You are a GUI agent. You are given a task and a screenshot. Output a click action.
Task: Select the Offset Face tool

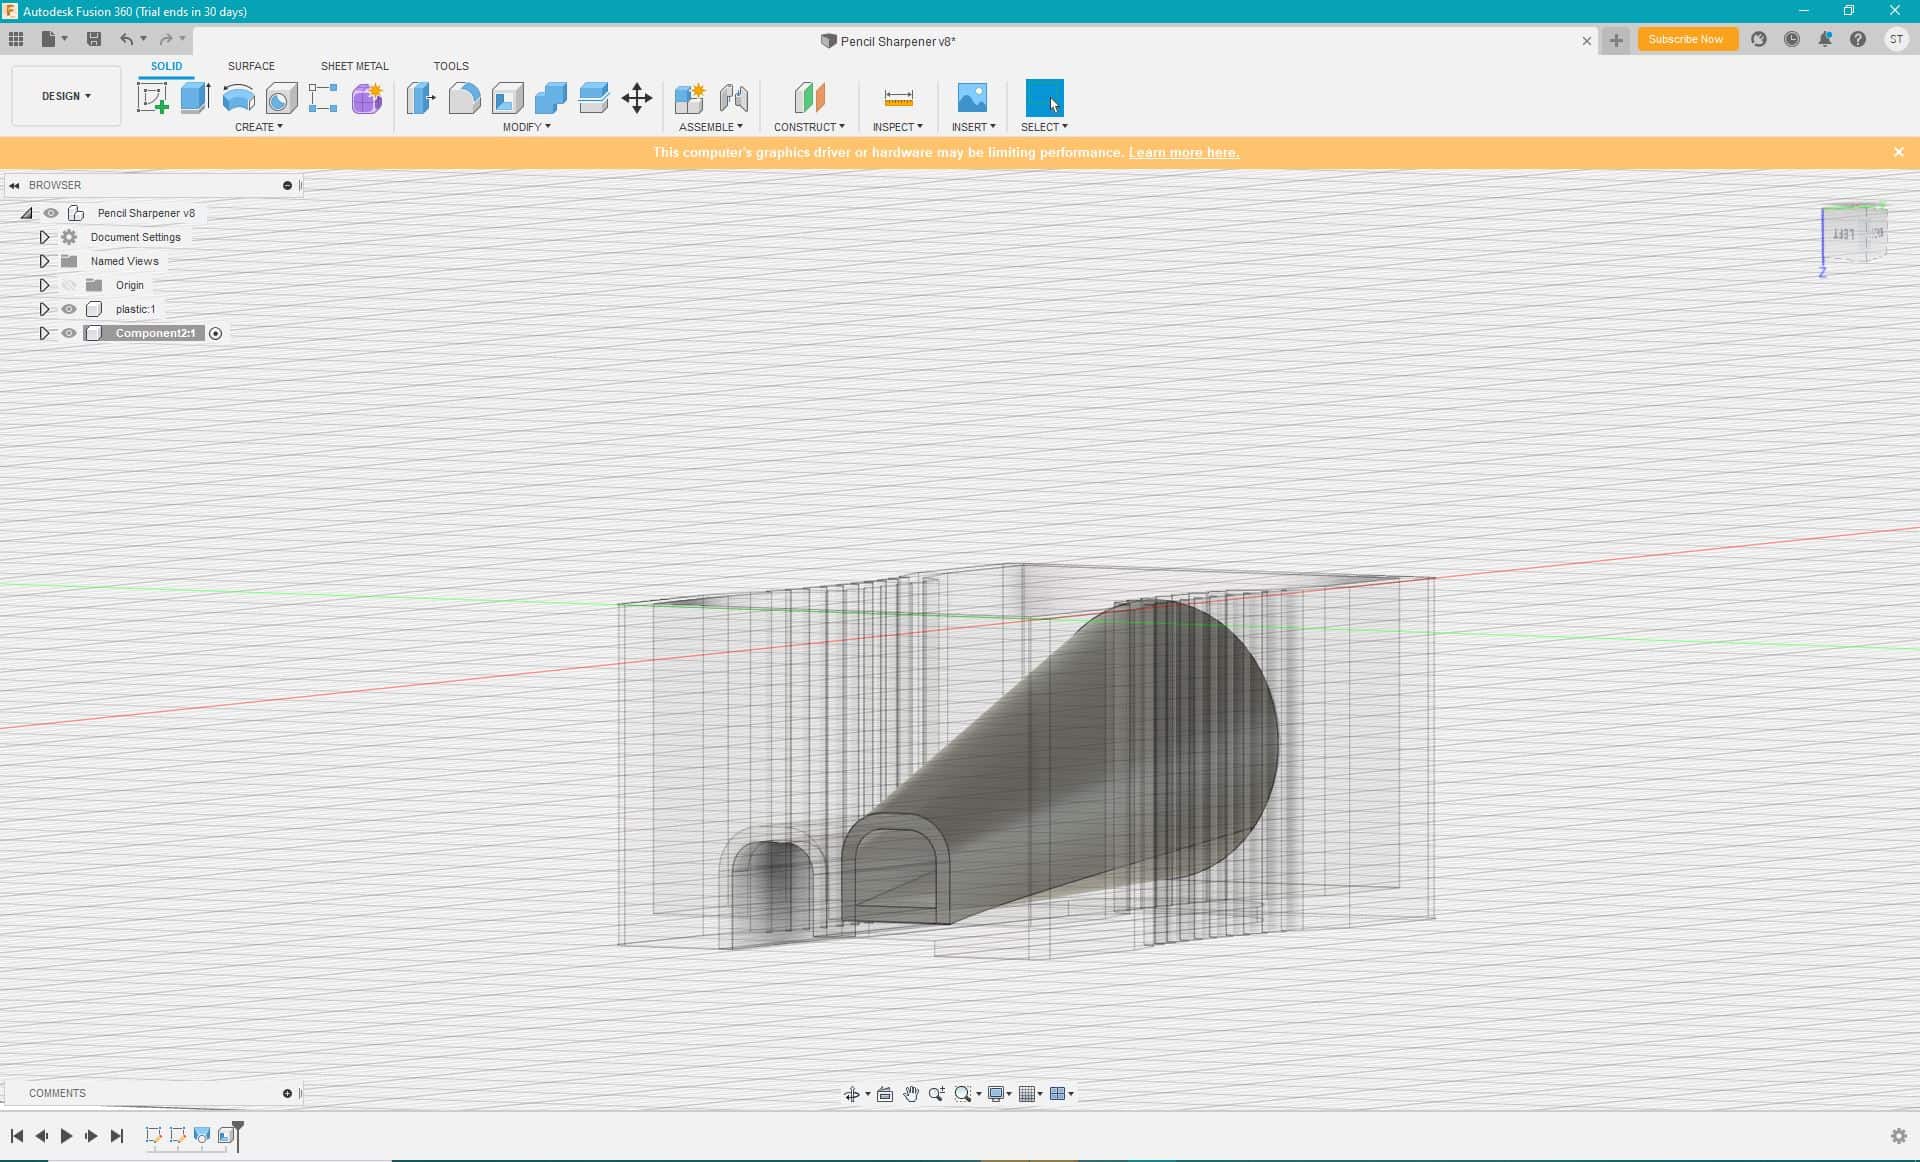point(593,98)
